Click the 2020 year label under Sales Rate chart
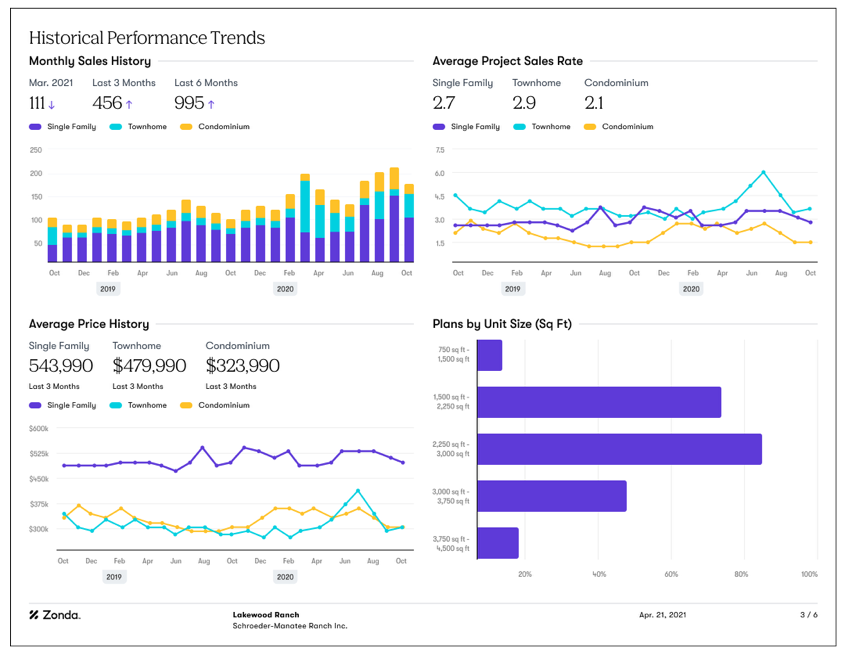This screenshot has width=856, height=662. coord(691,289)
